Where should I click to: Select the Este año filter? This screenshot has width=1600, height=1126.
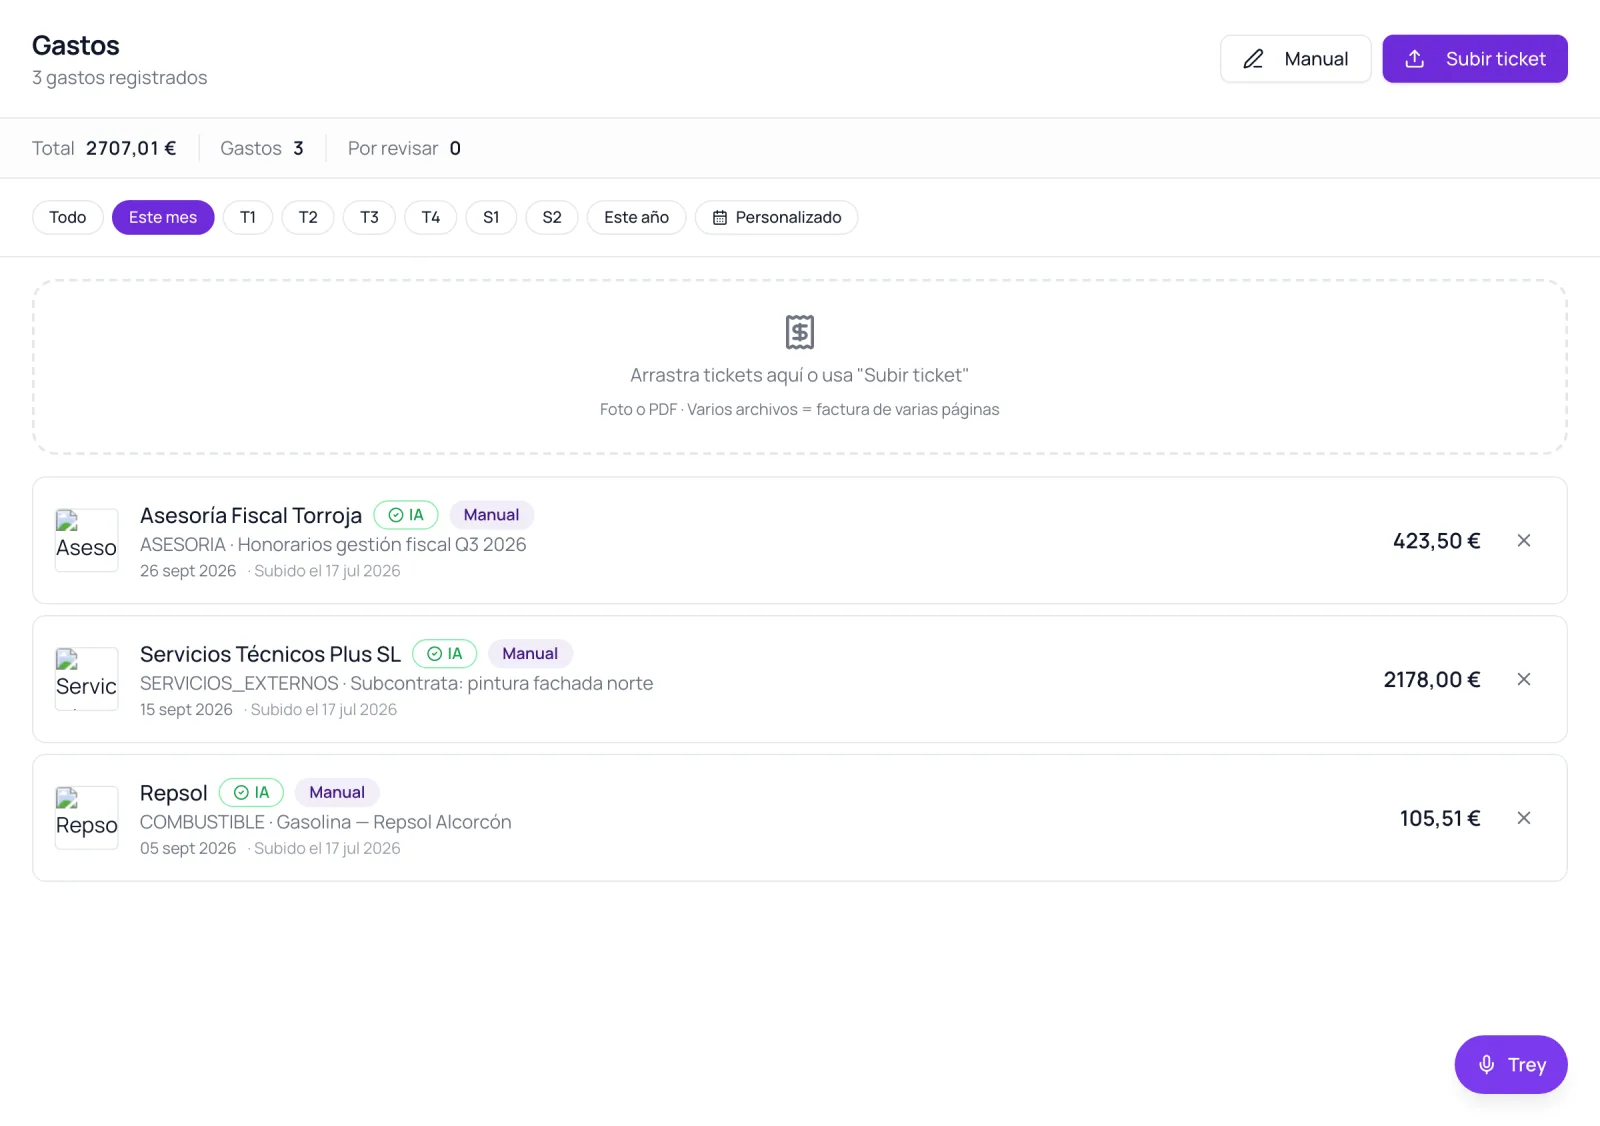tap(636, 217)
